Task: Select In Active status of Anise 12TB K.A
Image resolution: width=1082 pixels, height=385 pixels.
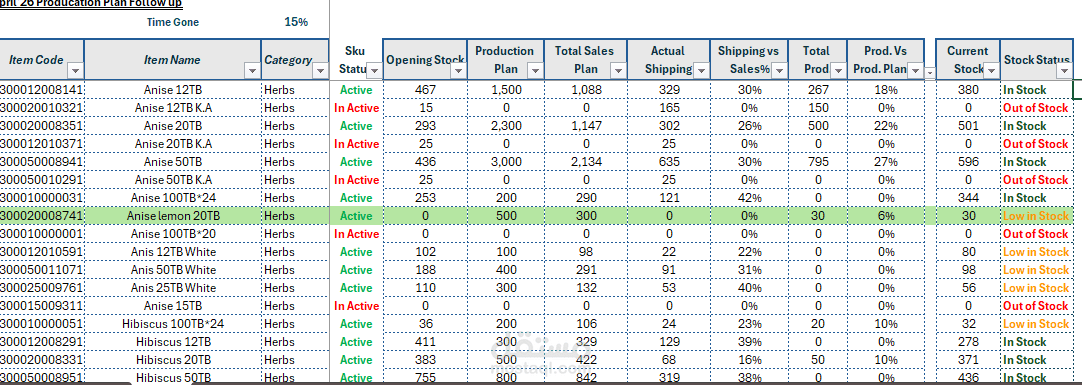Action: pyautogui.click(x=356, y=108)
